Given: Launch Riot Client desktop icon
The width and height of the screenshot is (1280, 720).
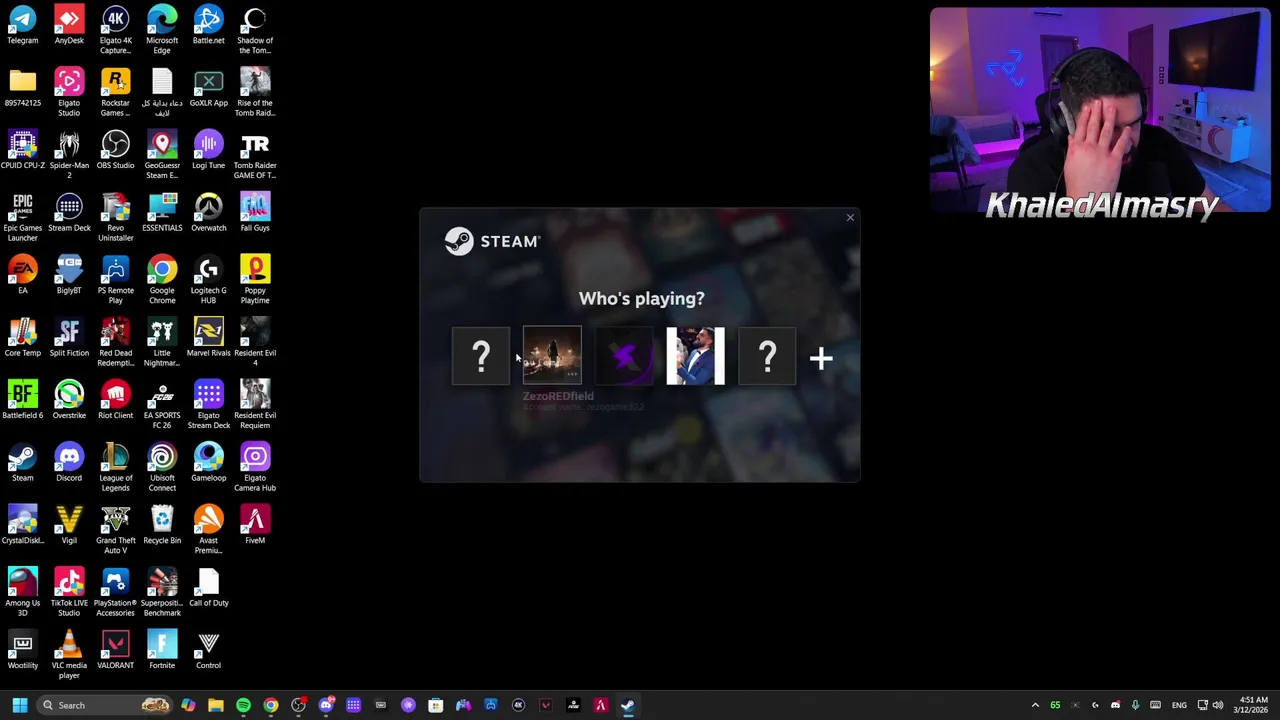Looking at the screenshot, I should [115, 401].
